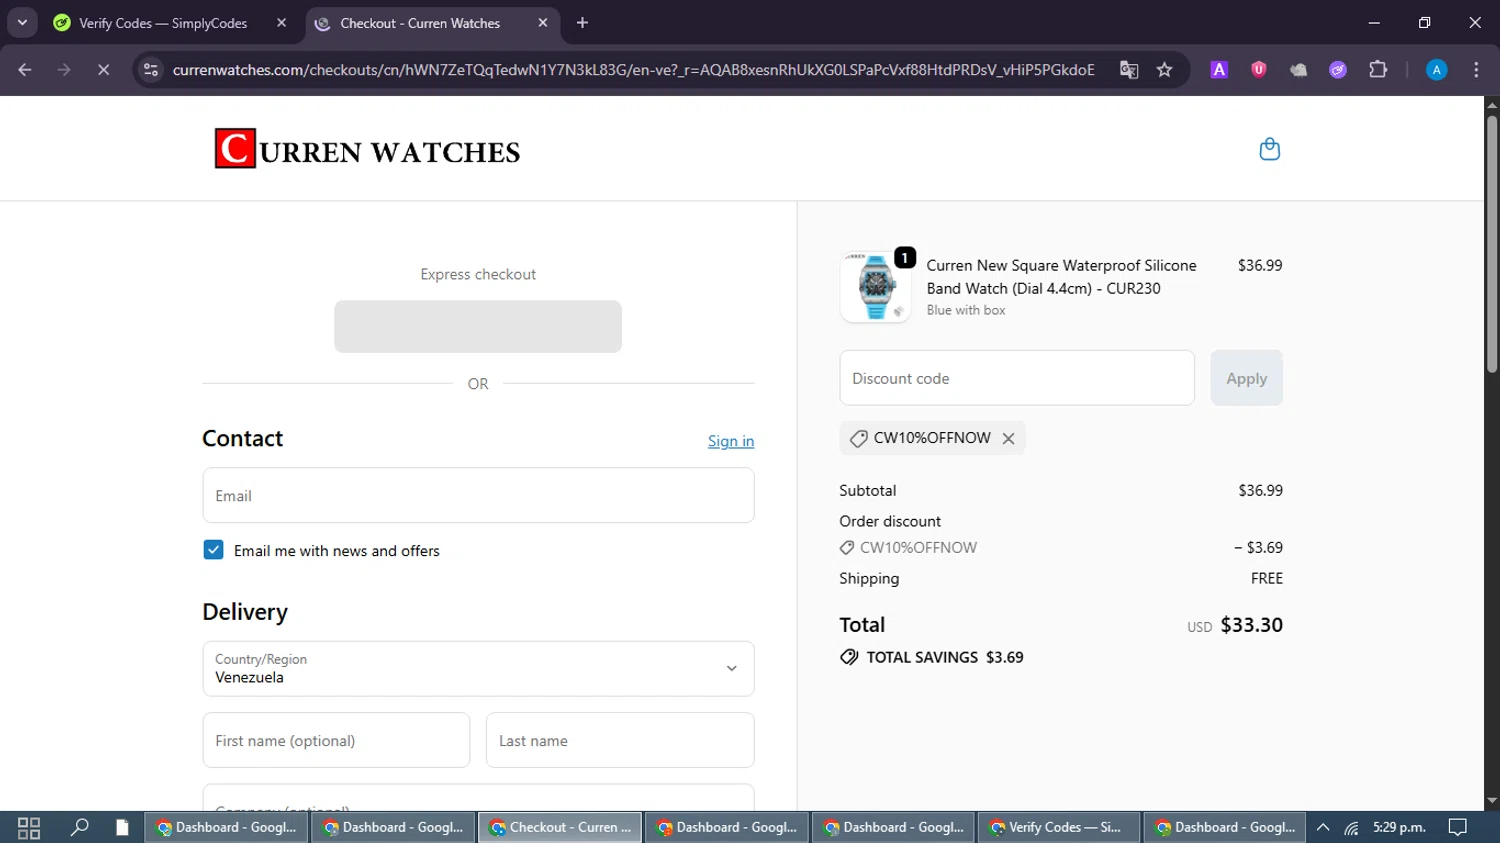
Task: Focus the Email input field
Action: 478,495
